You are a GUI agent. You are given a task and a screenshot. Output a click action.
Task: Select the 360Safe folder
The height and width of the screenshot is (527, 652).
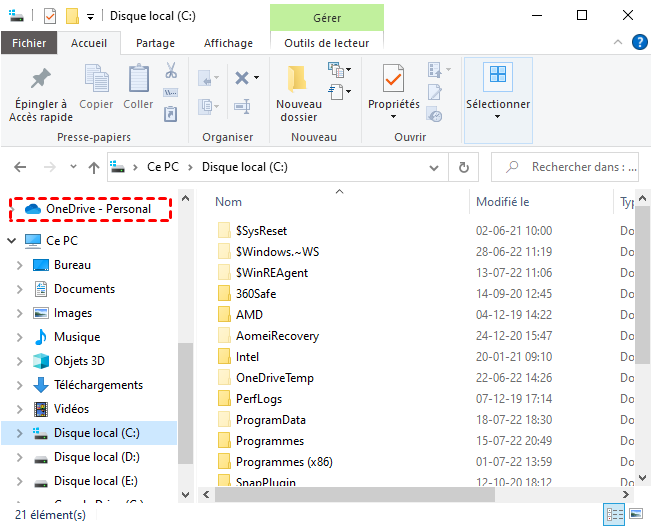coord(256,294)
